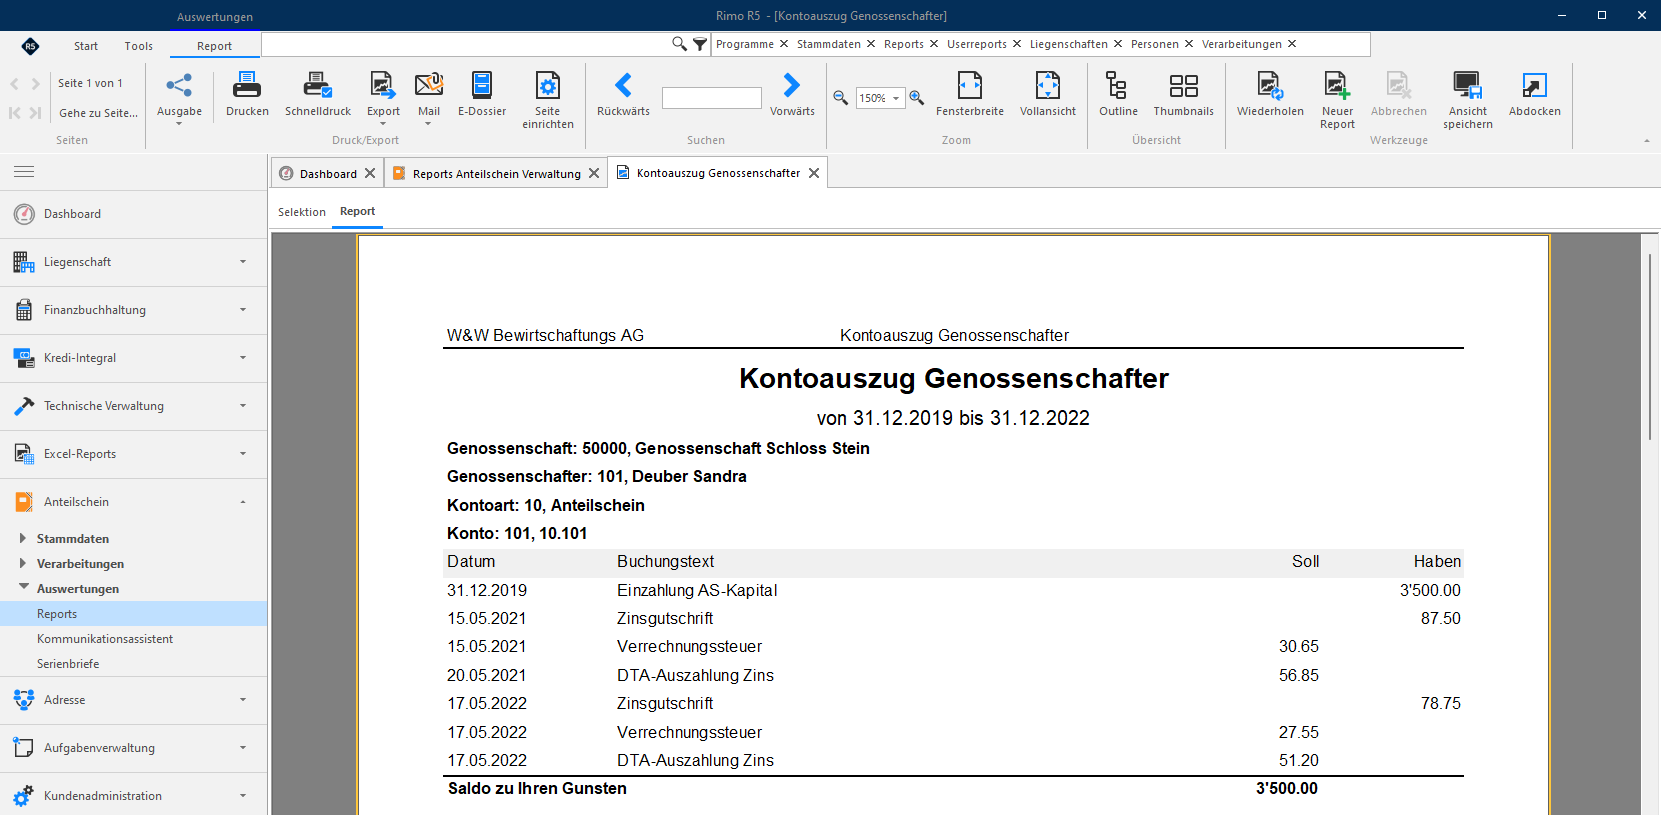This screenshot has height=815, width=1661.
Task: Save view with Ansicht speichern
Action: 1468,100
